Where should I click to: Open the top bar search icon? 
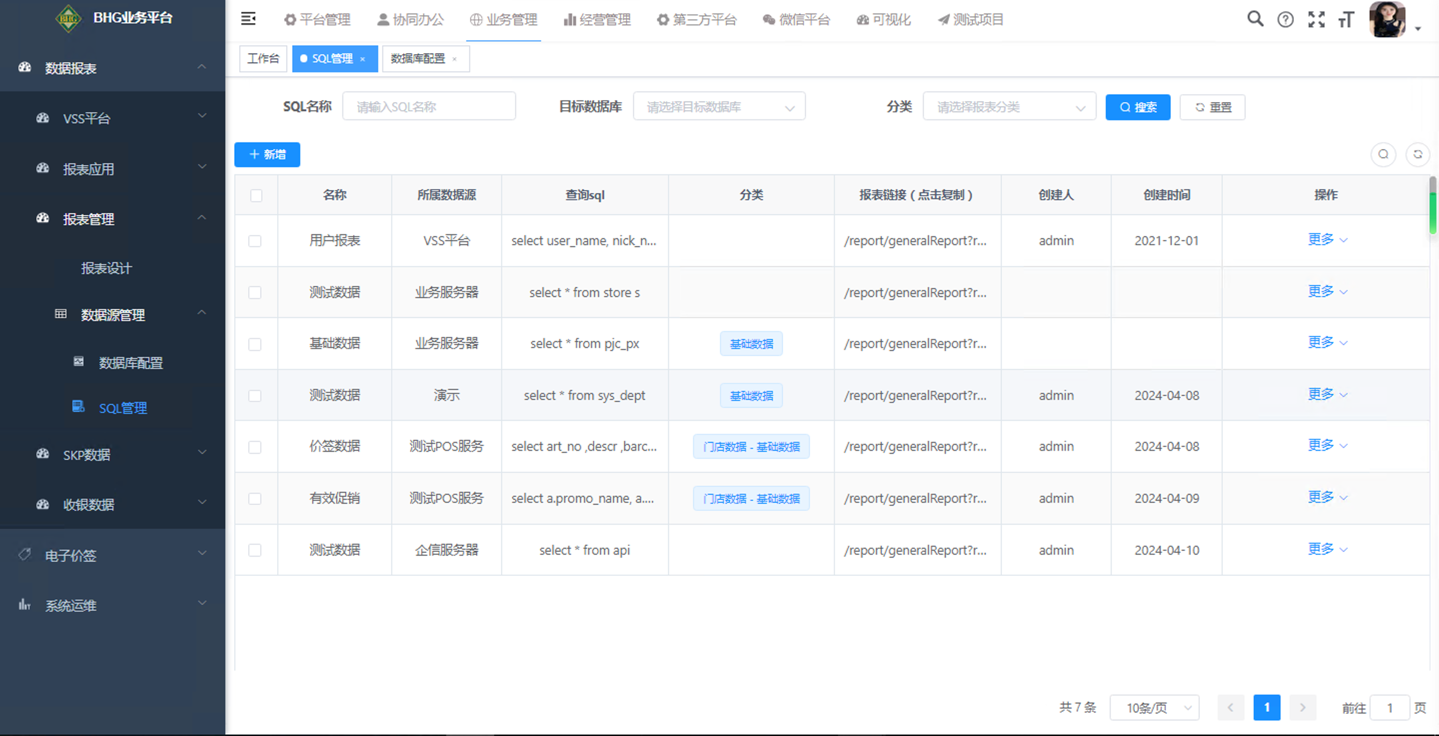pyautogui.click(x=1255, y=19)
